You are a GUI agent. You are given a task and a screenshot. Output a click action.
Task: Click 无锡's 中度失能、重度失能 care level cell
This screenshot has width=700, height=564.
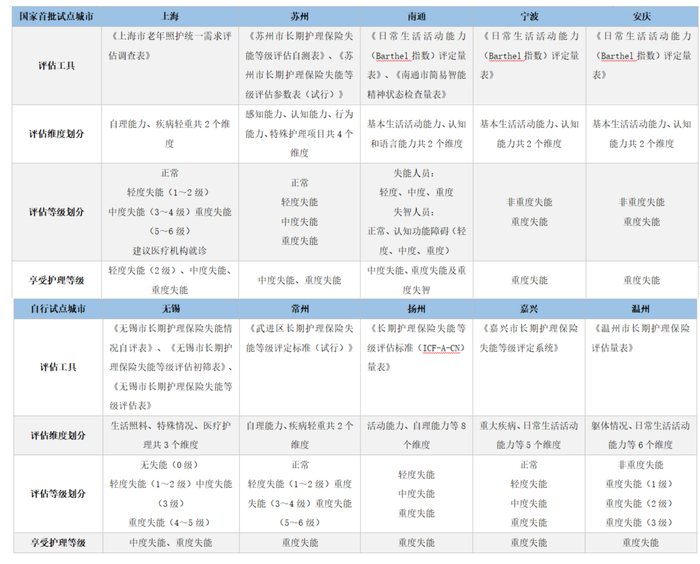coord(171,543)
